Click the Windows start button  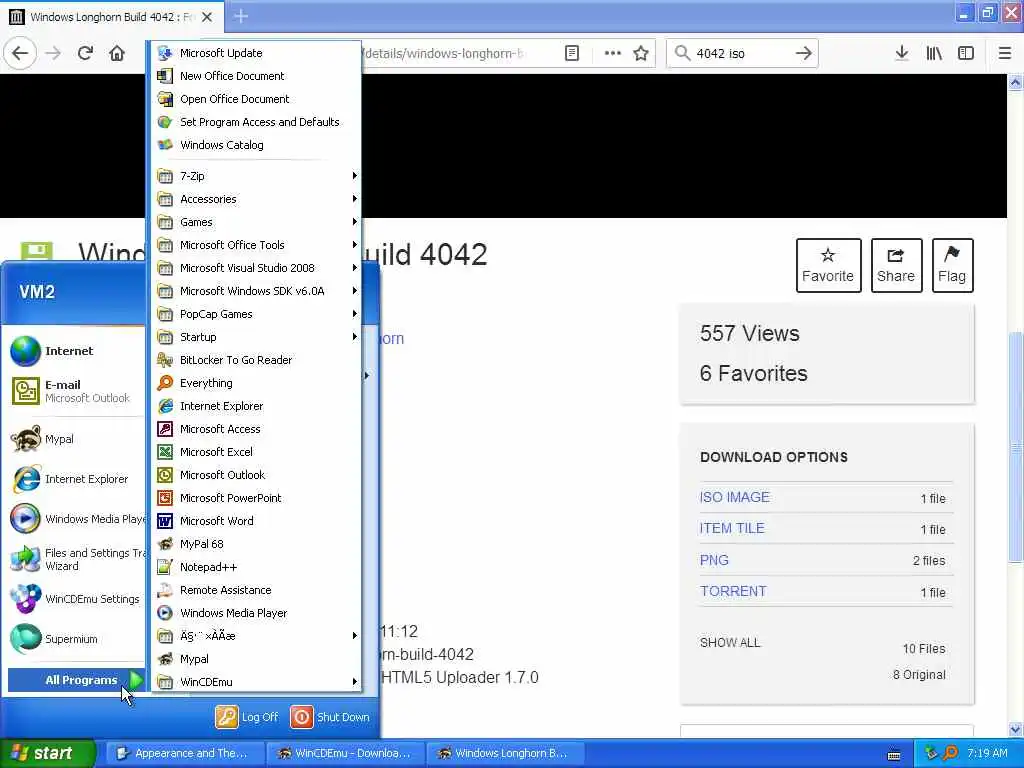[47, 753]
